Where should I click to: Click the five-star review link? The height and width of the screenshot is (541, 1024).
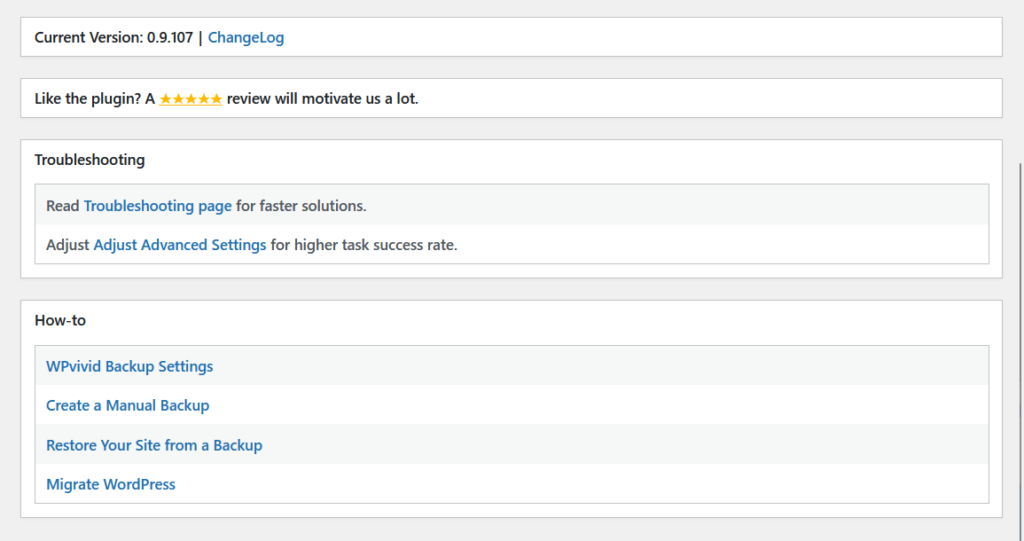(191, 99)
